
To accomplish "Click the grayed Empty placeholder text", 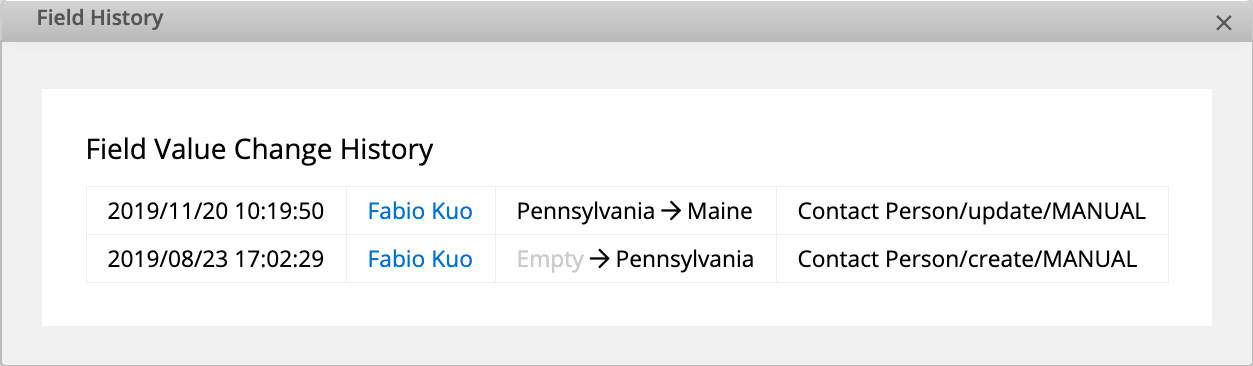I will pyautogui.click(x=550, y=259).
